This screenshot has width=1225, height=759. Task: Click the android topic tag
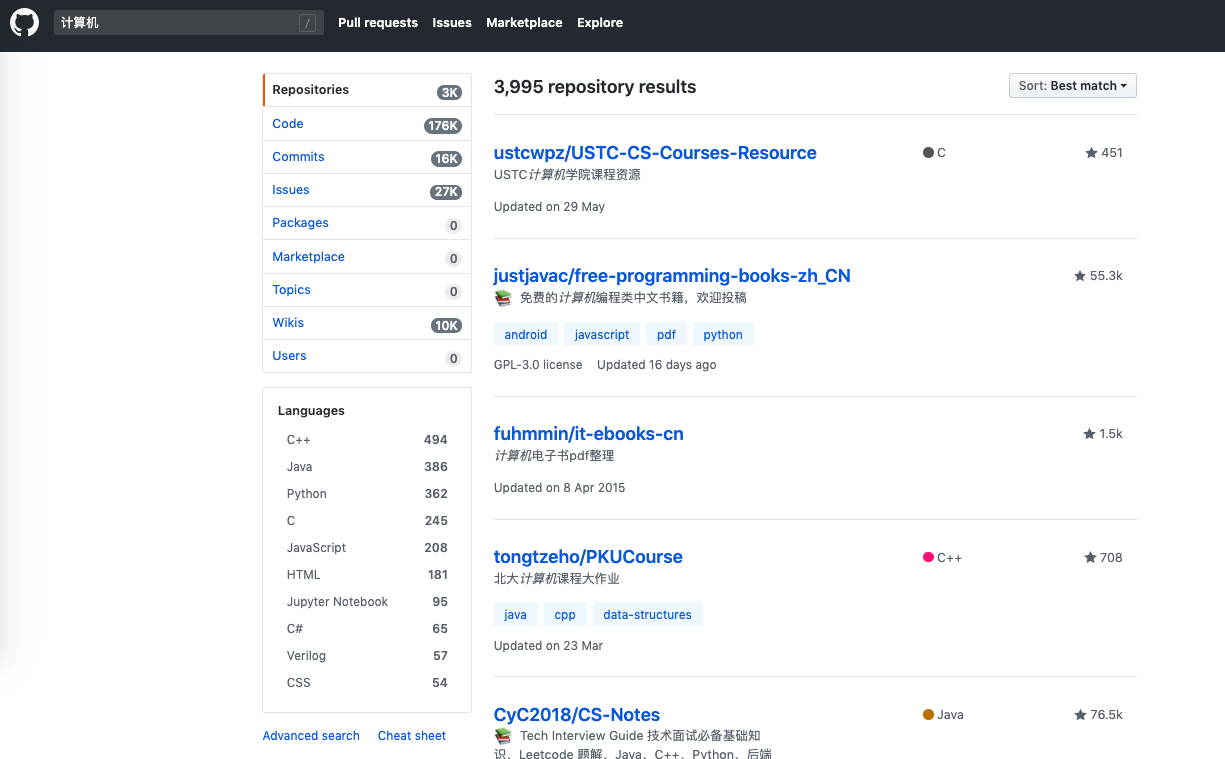coord(526,335)
